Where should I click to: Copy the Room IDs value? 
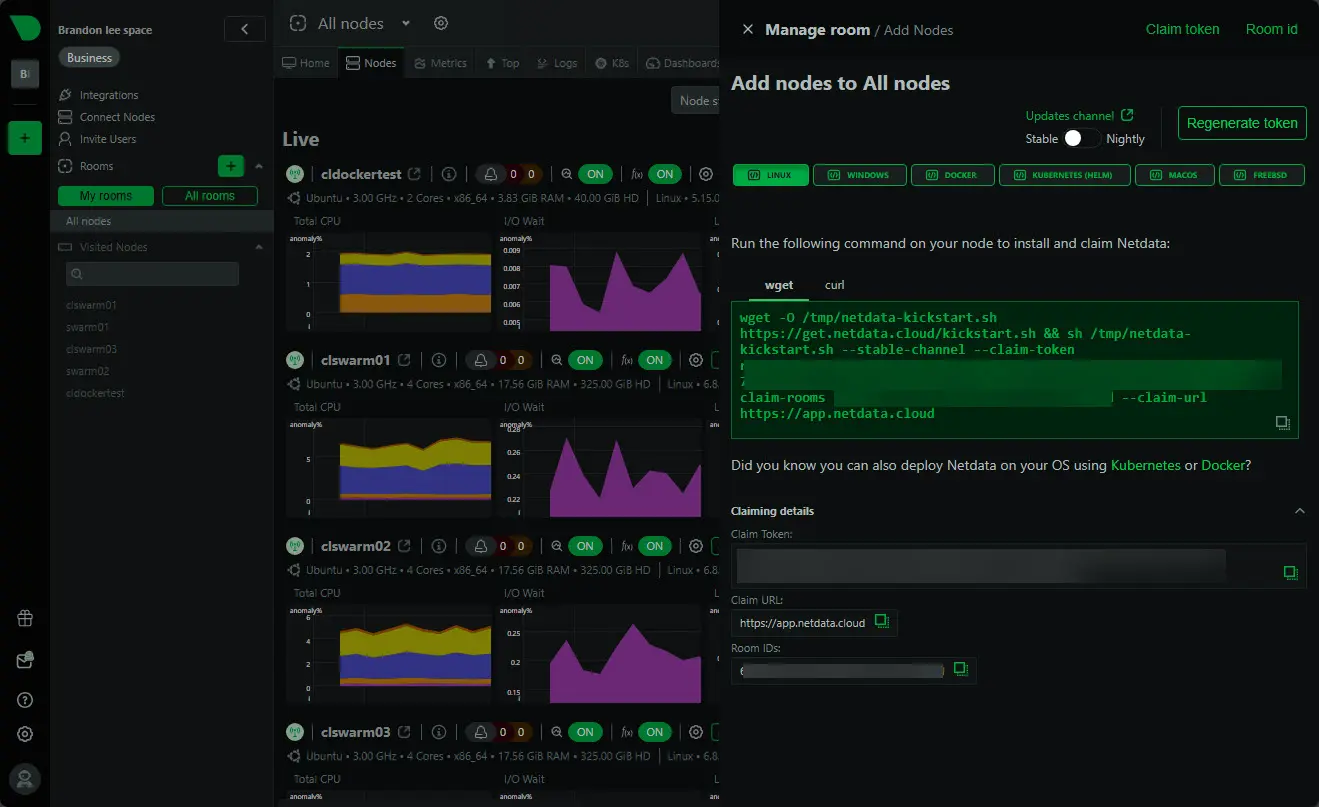coord(960,668)
